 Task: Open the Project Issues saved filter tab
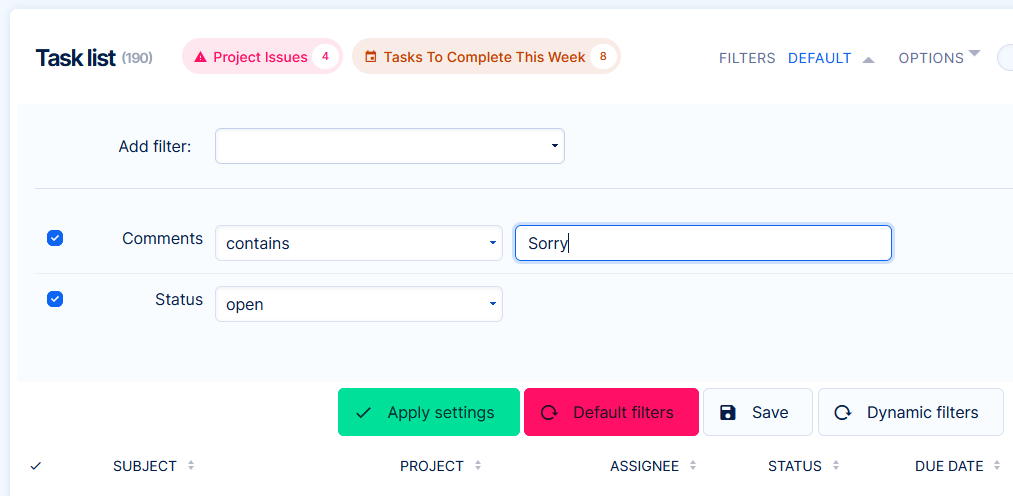[x=260, y=57]
